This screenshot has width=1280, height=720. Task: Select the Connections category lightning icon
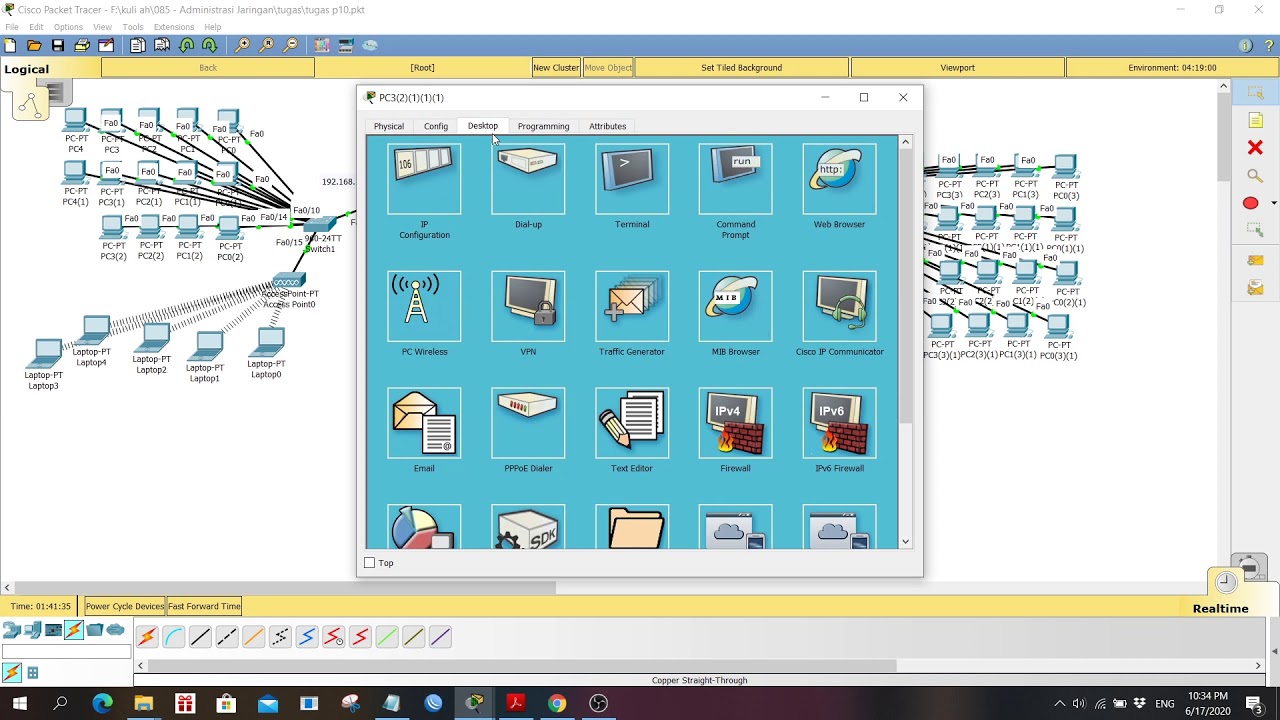click(x=74, y=630)
